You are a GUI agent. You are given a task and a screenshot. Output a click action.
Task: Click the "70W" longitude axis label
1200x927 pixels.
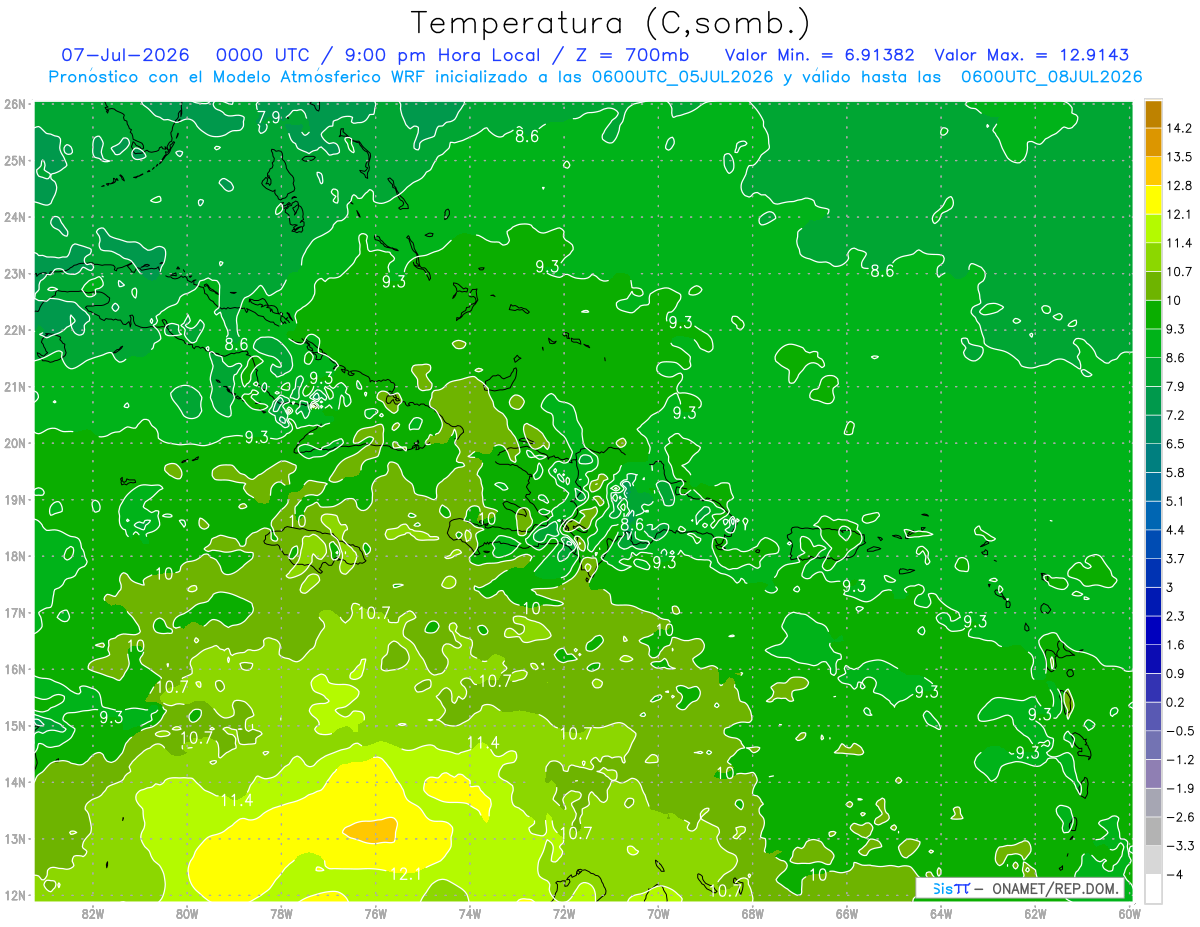[x=658, y=912]
